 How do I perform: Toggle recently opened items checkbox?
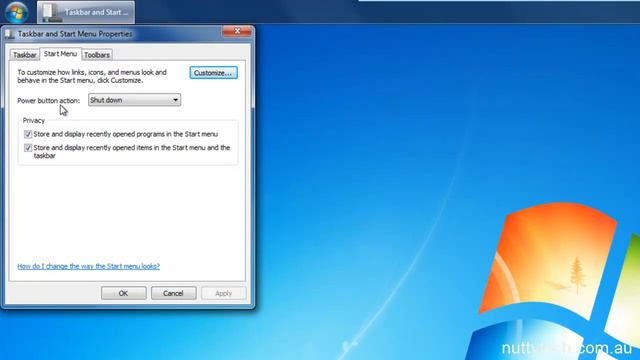(x=28, y=148)
